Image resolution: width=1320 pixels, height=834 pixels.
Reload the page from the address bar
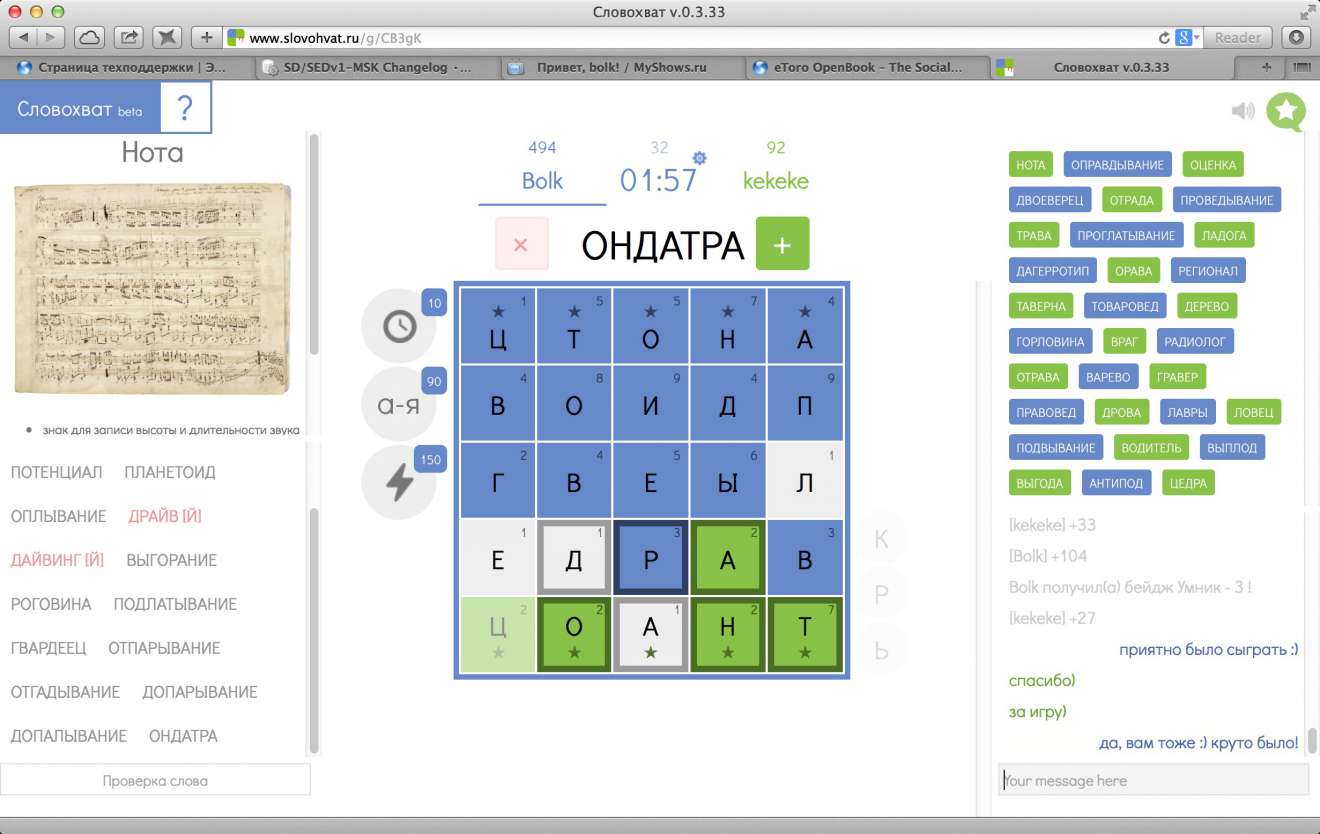(1164, 38)
